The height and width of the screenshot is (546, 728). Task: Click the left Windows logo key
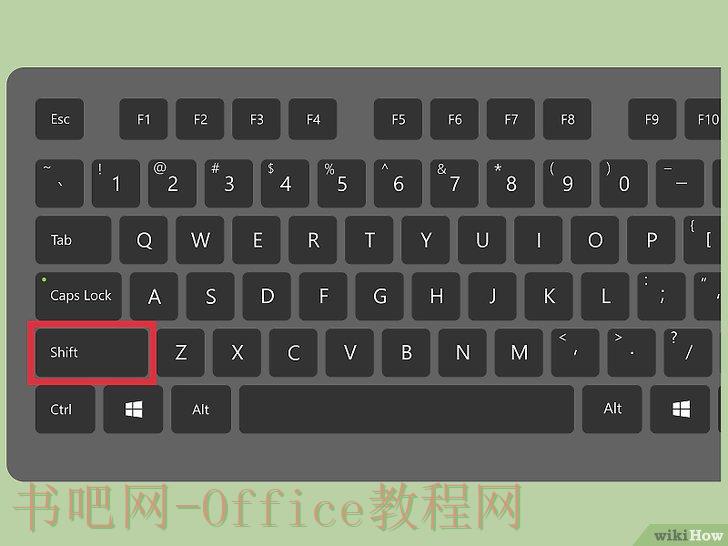point(133,409)
